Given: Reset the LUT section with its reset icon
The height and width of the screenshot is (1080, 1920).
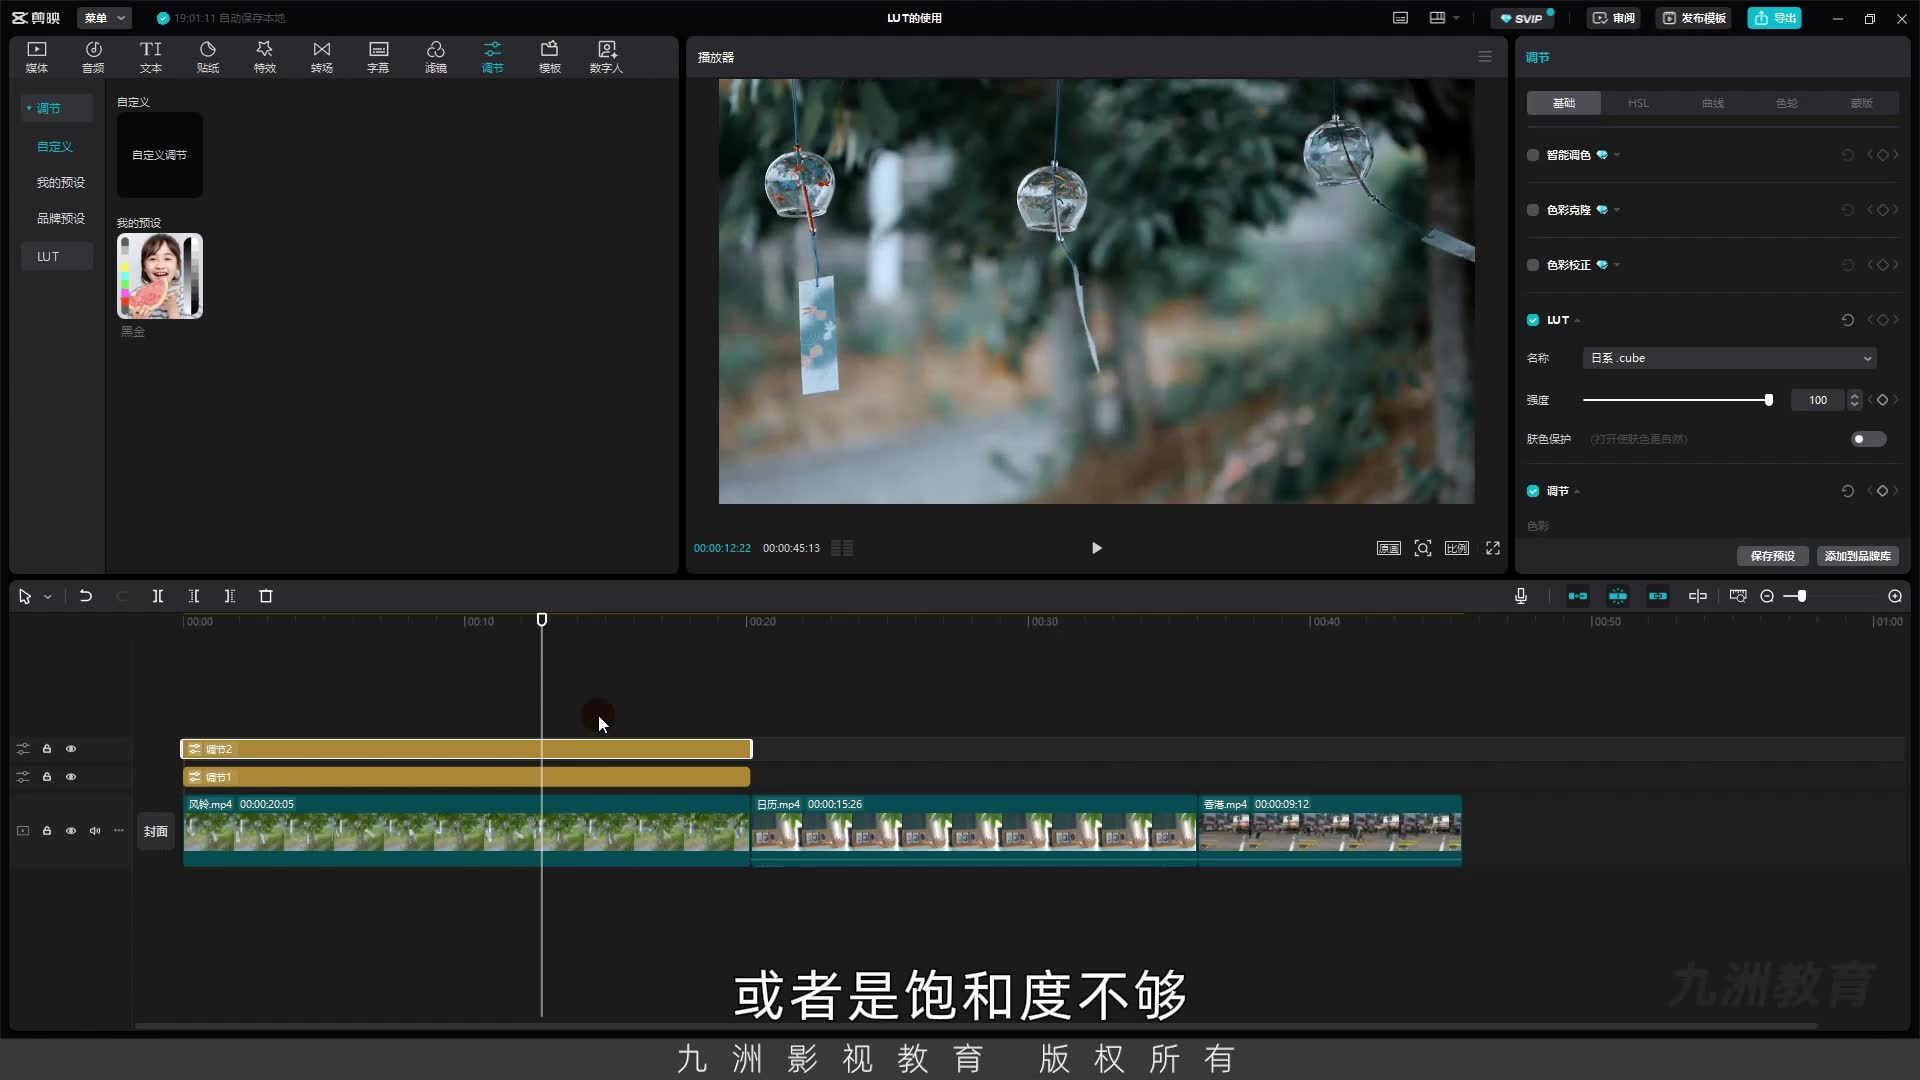Looking at the screenshot, I should 1848,320.
